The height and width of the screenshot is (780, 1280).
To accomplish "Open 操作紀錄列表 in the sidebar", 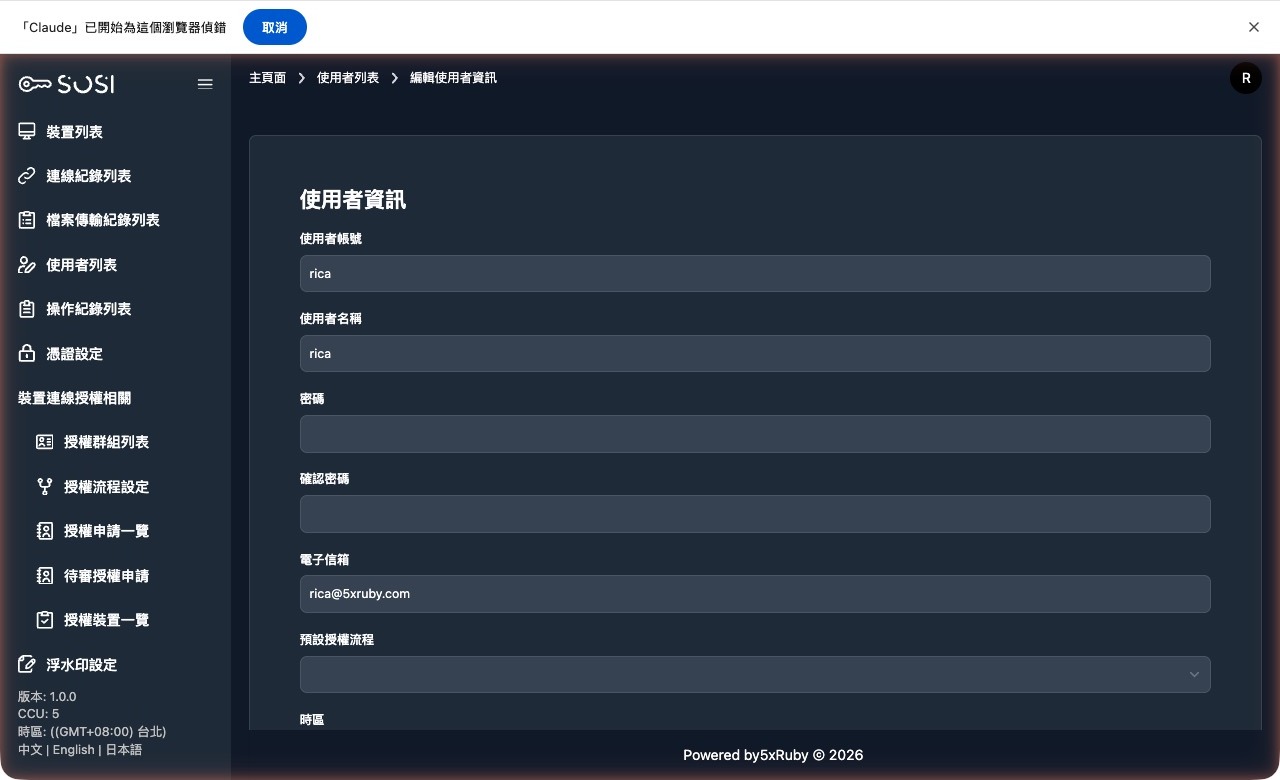I will (x=88, y=309).
